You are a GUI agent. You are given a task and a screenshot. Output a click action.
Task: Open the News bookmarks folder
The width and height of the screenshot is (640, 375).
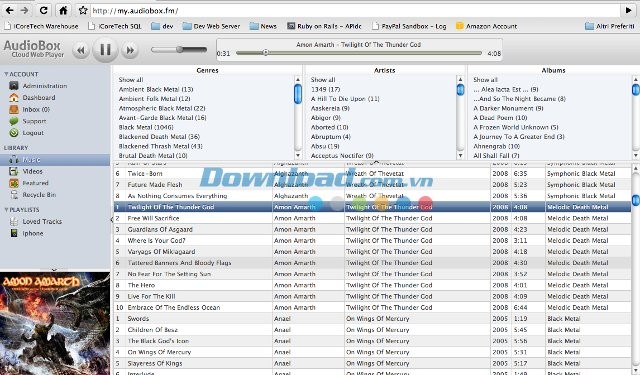point(263,26)
